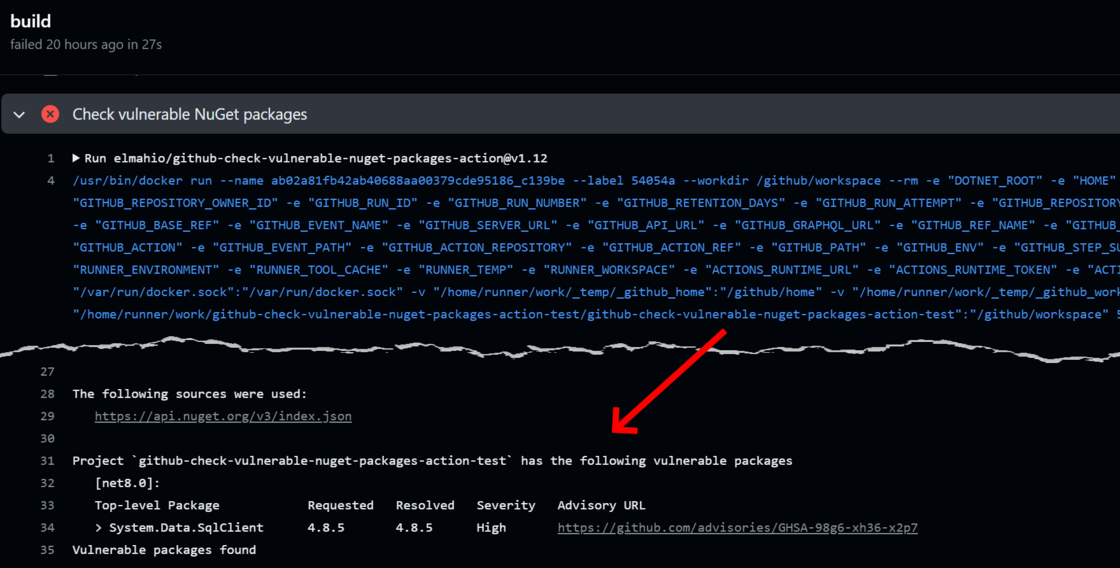The height and width of the screenshot is (568, 1120).
Task: Open the GHSA-98g6-xh36-x2p7 advisory link
Action: (737, 527)
